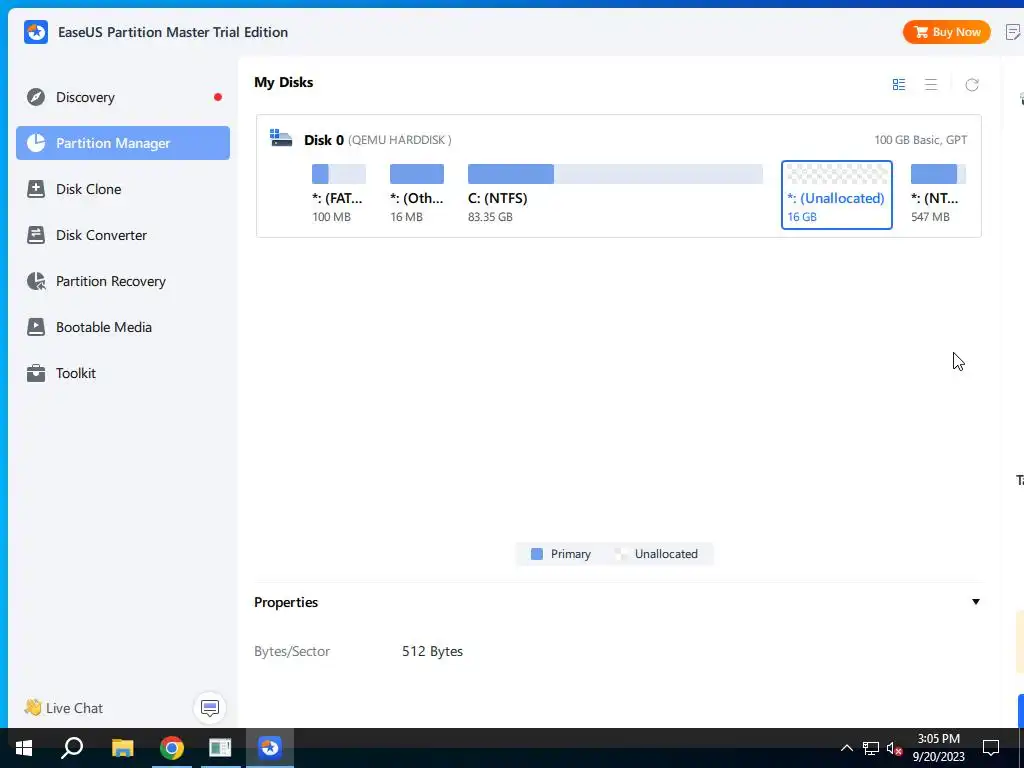Click the muted volume tray icon
This screenshot has width=1024, height=768.
point(894,748)
